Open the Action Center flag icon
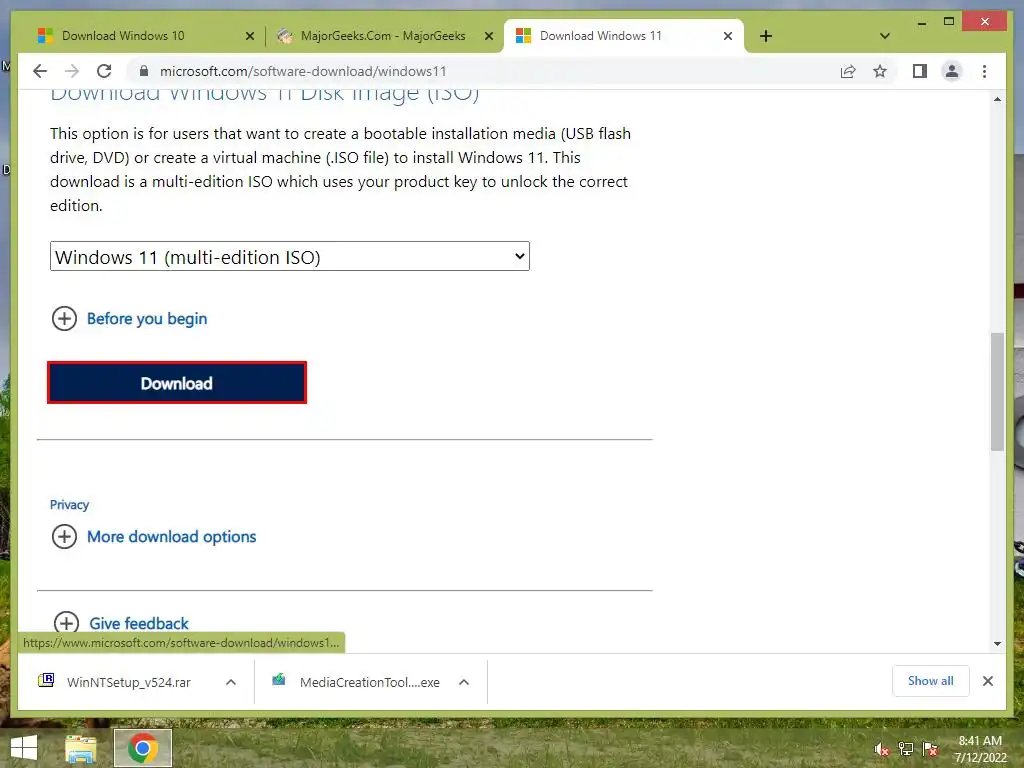 point(930,749)
